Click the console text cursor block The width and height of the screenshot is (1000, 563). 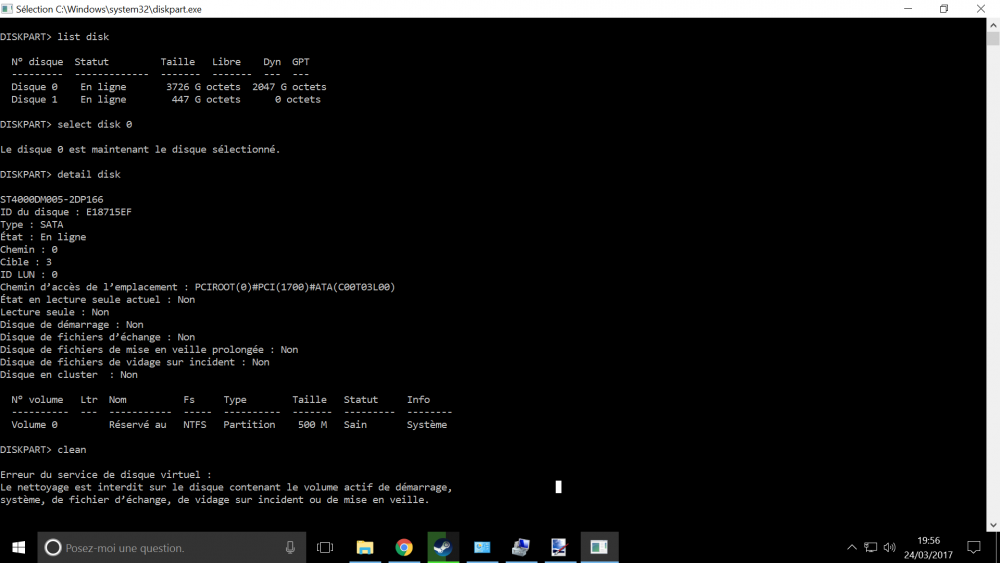pos(558,487)
